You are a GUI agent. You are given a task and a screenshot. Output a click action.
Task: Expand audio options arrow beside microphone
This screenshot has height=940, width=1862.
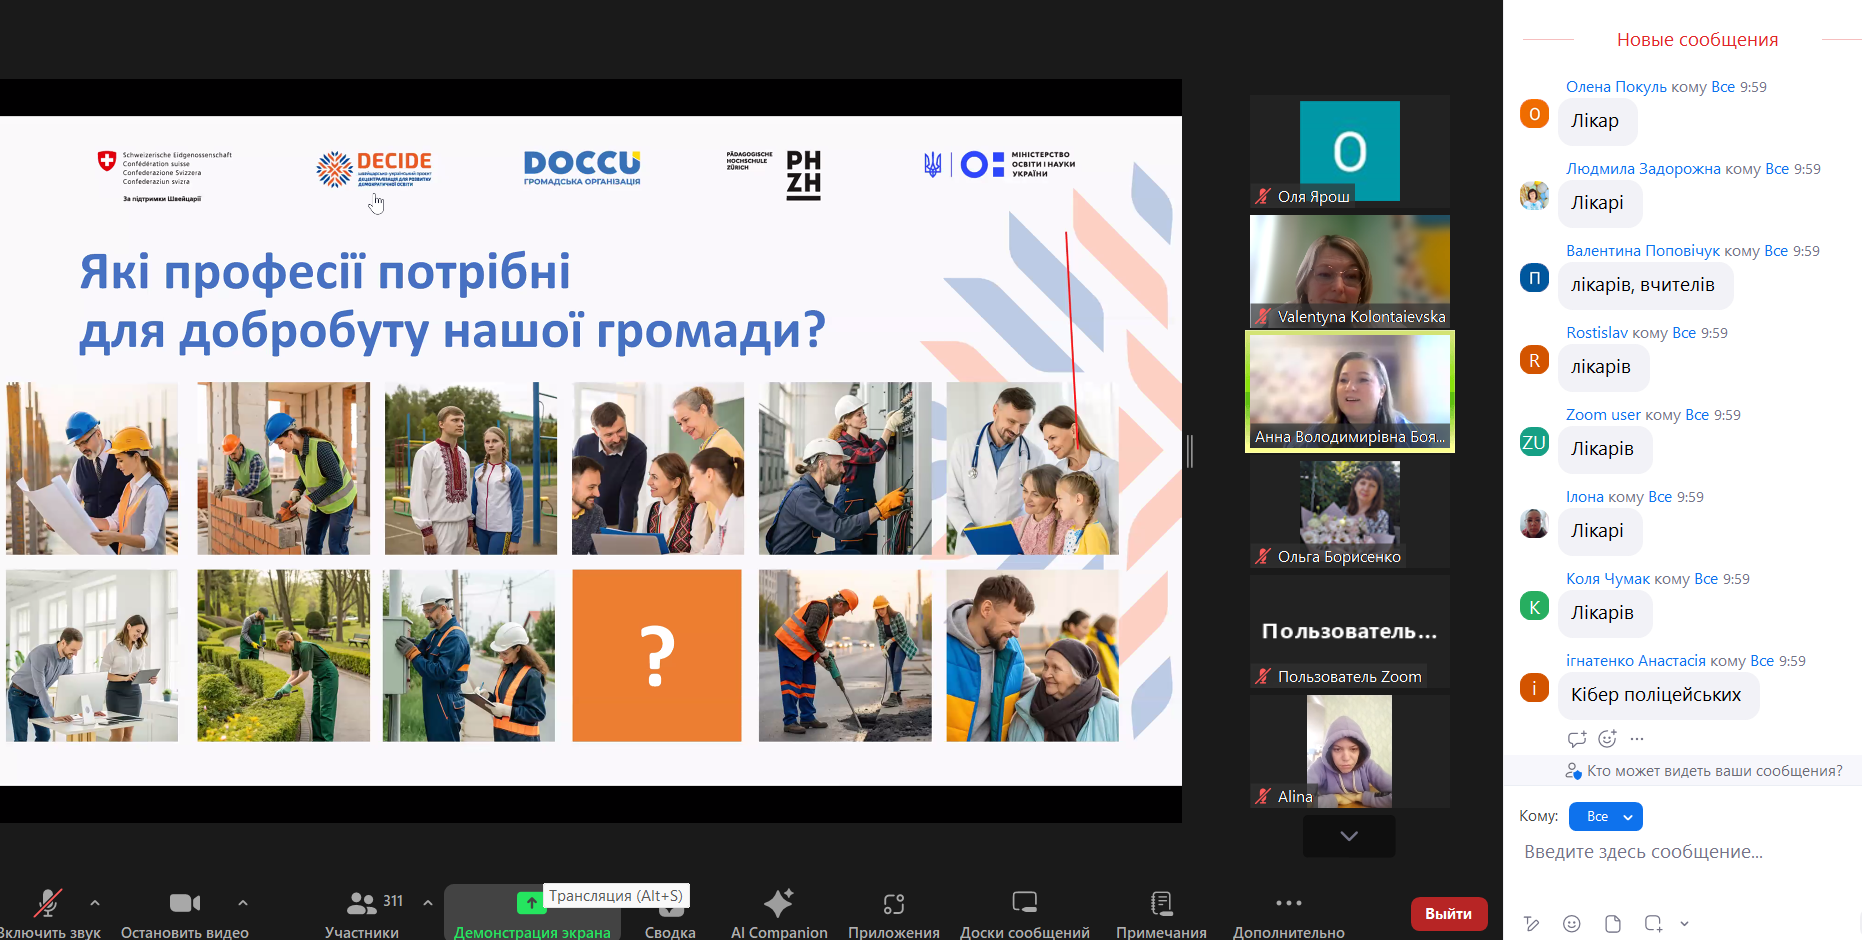(95, 902)
